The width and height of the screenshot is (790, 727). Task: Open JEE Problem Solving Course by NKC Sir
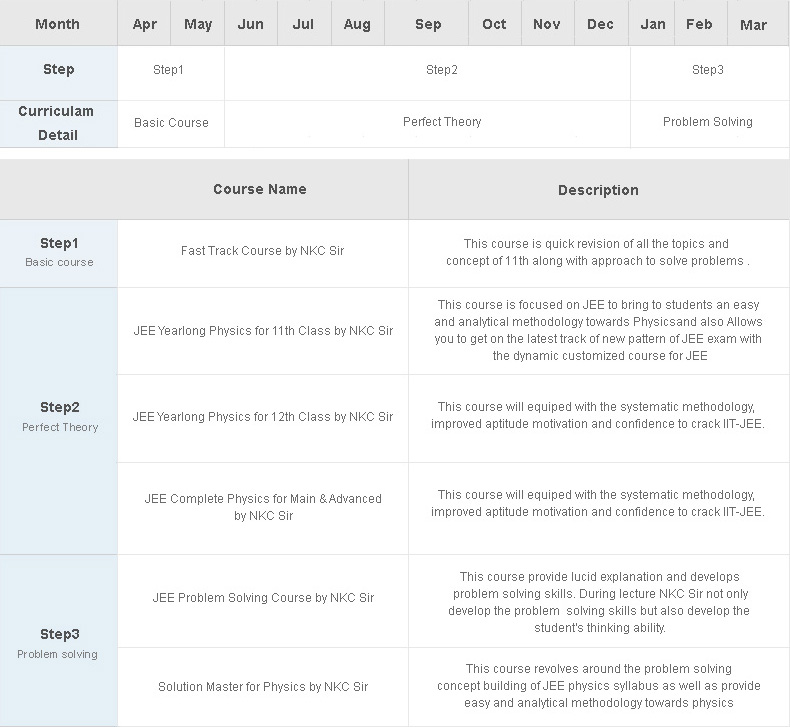[x=264, y=598]
